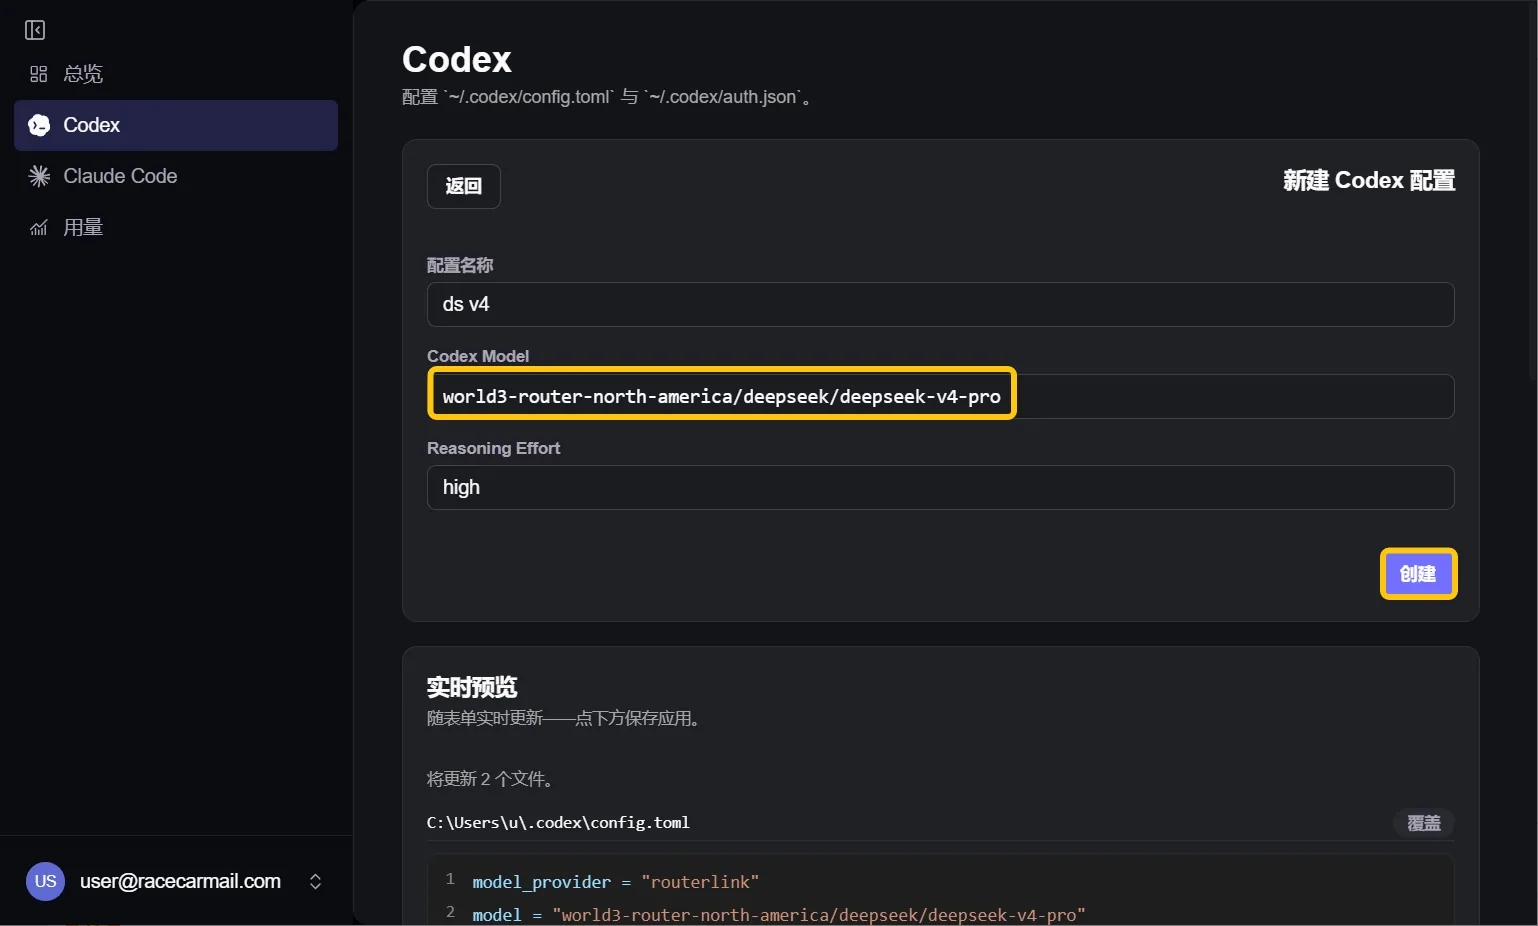
Task: Click the 实时预览 heading
Action: point(472,687)
